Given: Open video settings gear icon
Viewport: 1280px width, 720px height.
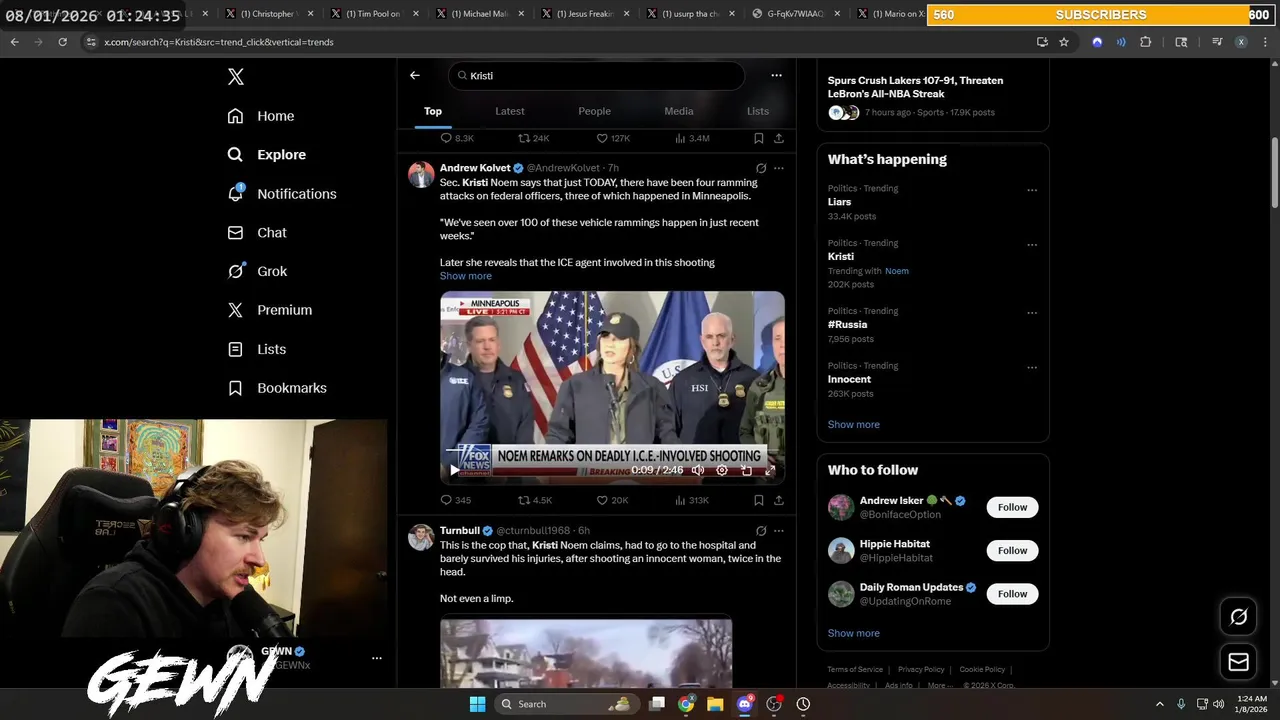Looking at the screenshot, I should pyautogui.click(x=722, y=470).
